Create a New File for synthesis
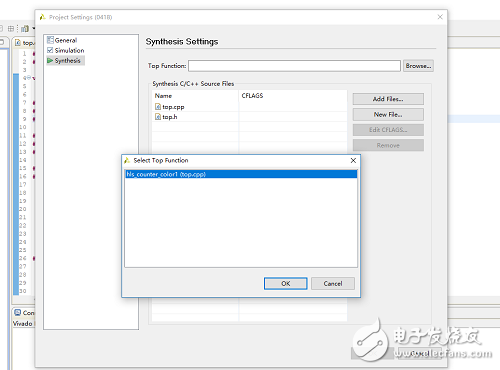 click(388, 114)
